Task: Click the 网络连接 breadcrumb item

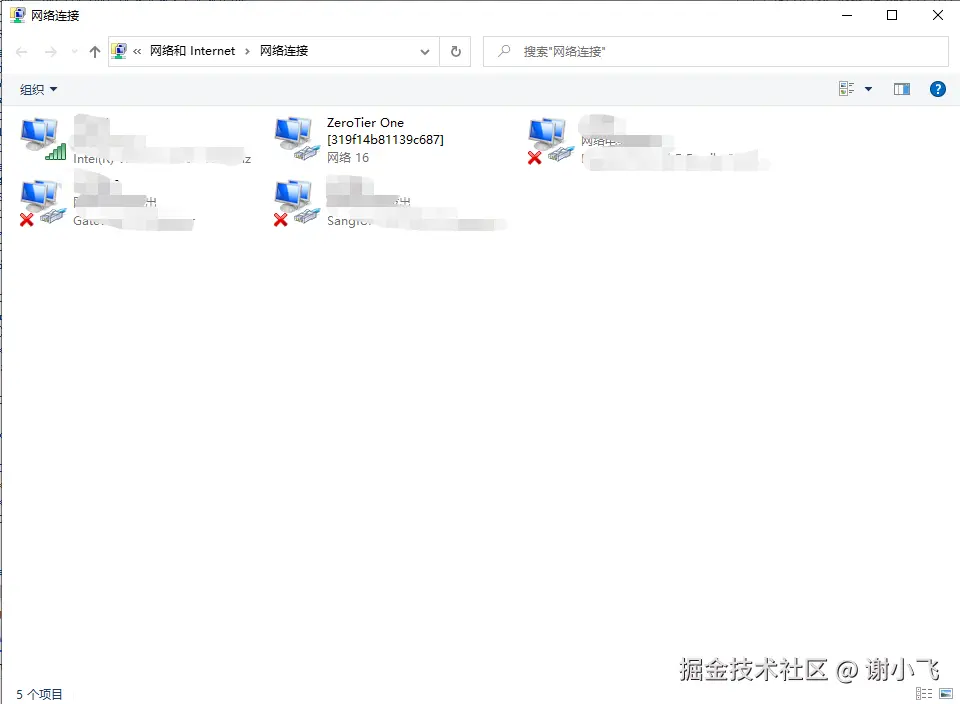Action: point(286,51)
